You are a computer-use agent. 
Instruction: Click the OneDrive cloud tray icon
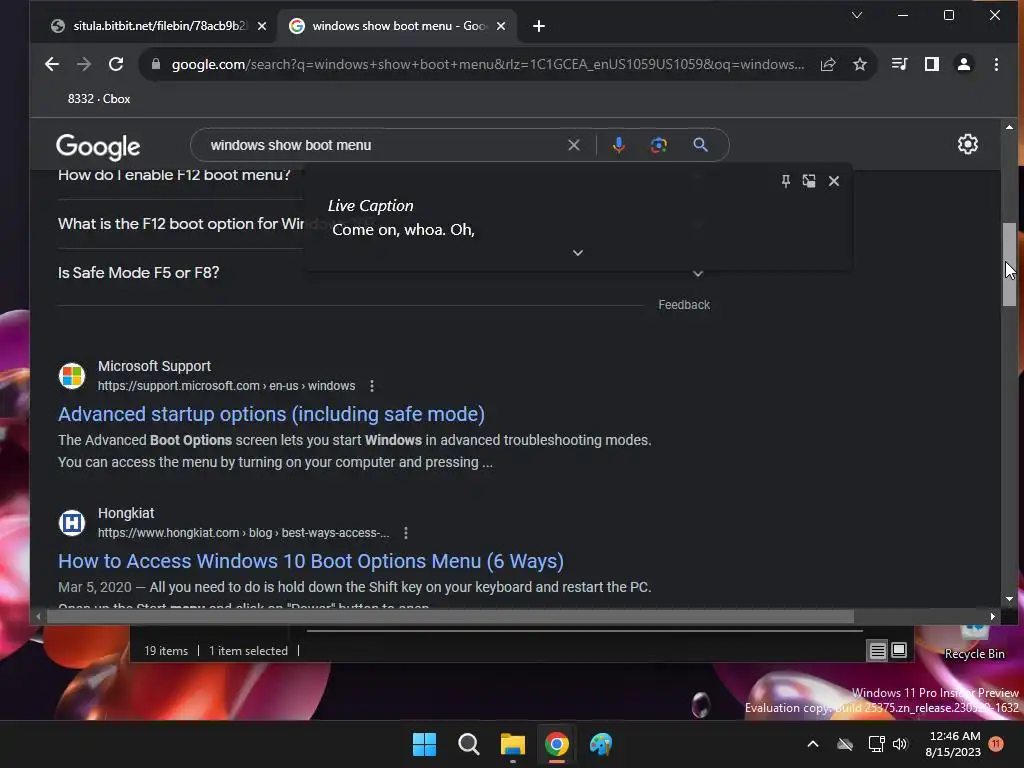(x=846, y=744)
